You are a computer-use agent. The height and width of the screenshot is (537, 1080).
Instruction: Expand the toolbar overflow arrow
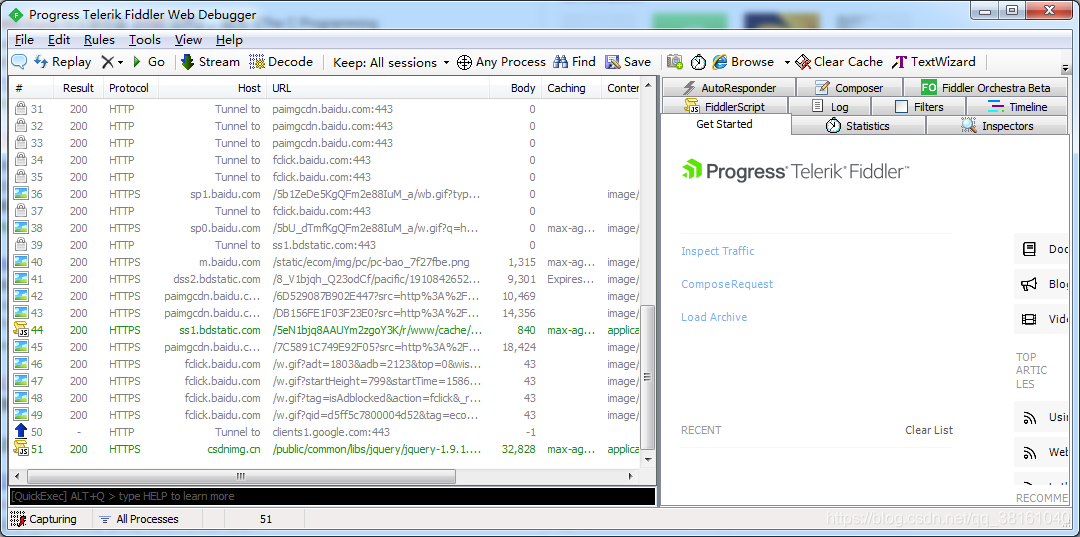(x=1065, y=68)
